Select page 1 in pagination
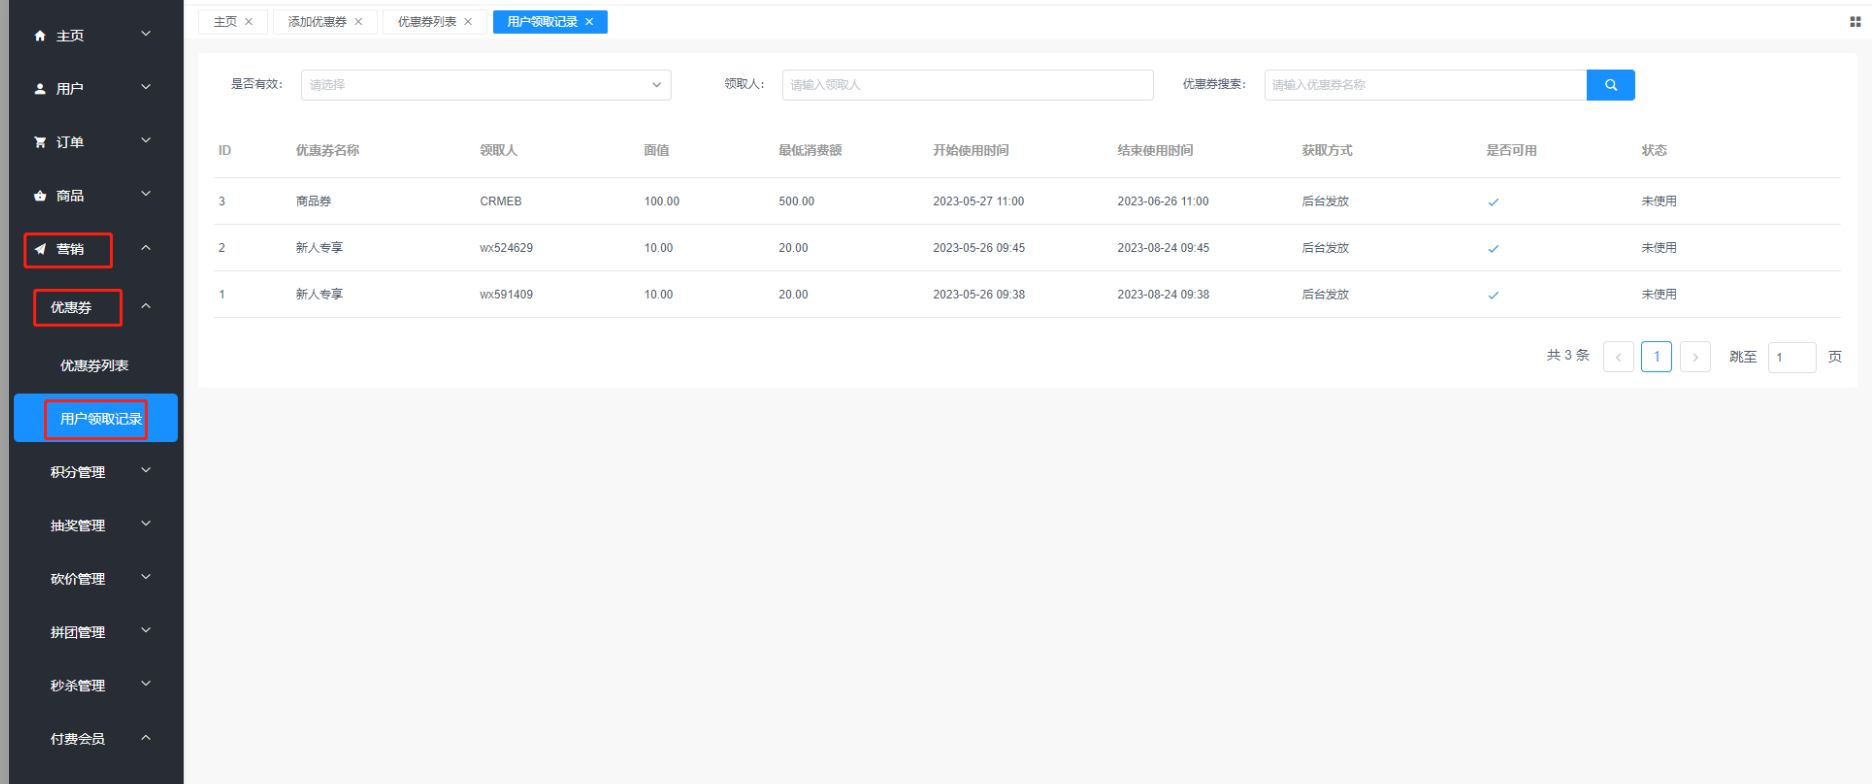The width and height of the screenshot is (1872, 784). (1656, 357)
